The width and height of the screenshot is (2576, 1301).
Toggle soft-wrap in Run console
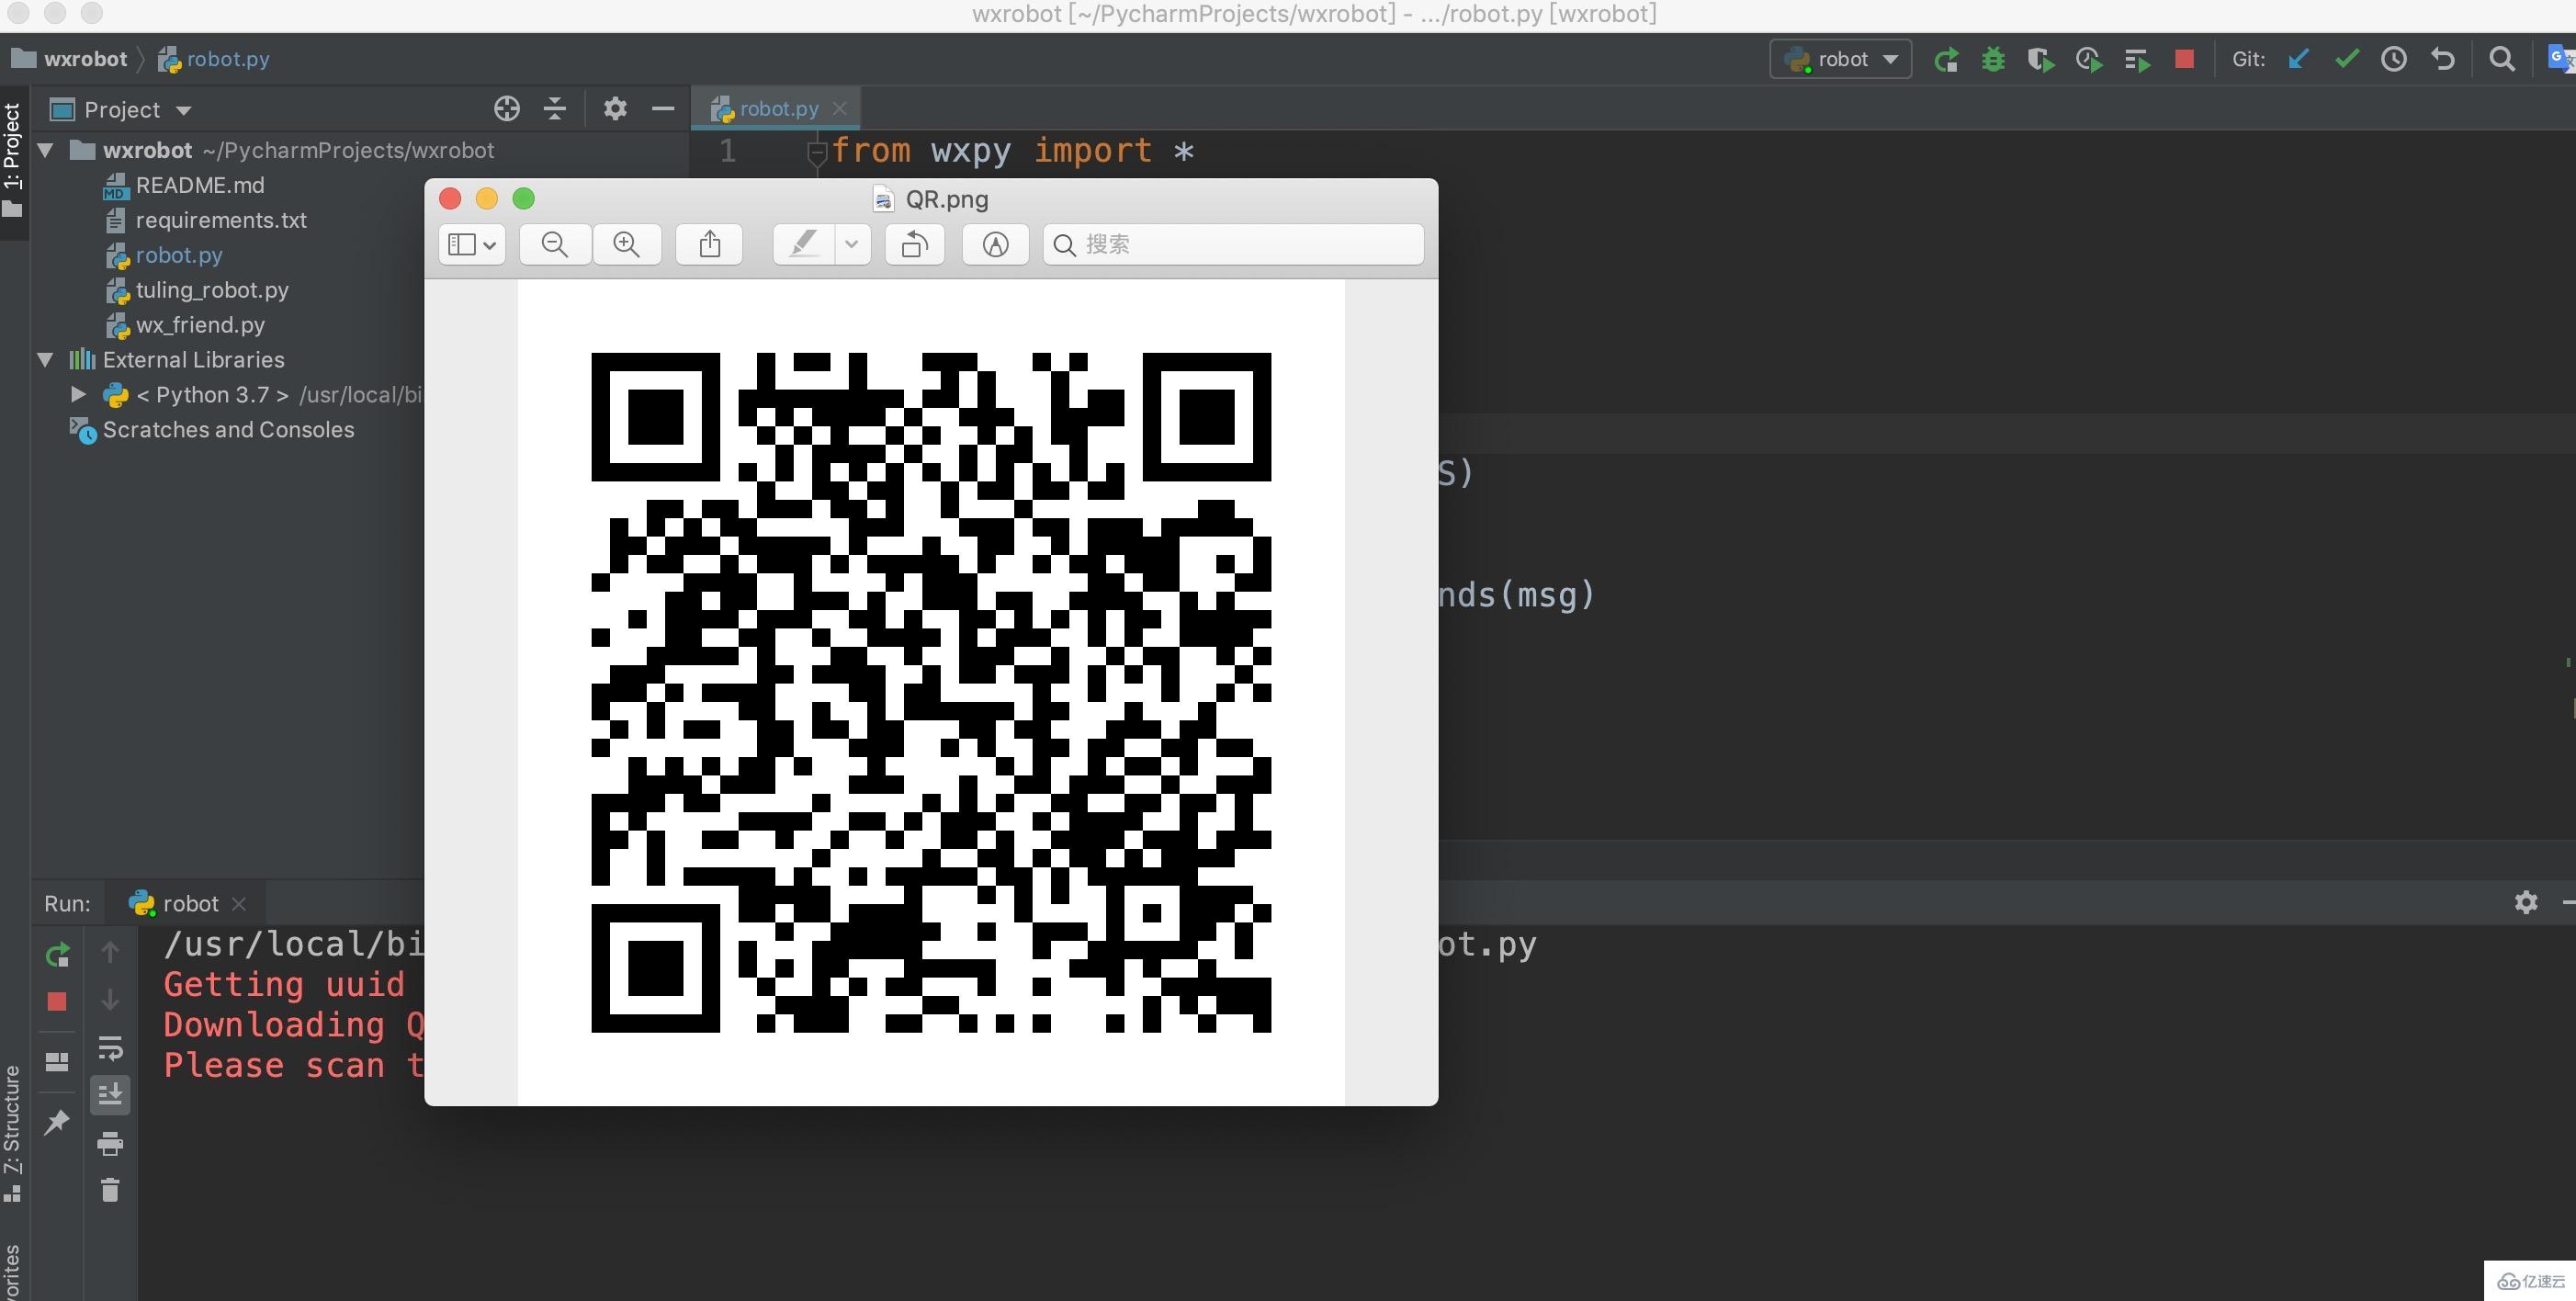point(110,1048)
